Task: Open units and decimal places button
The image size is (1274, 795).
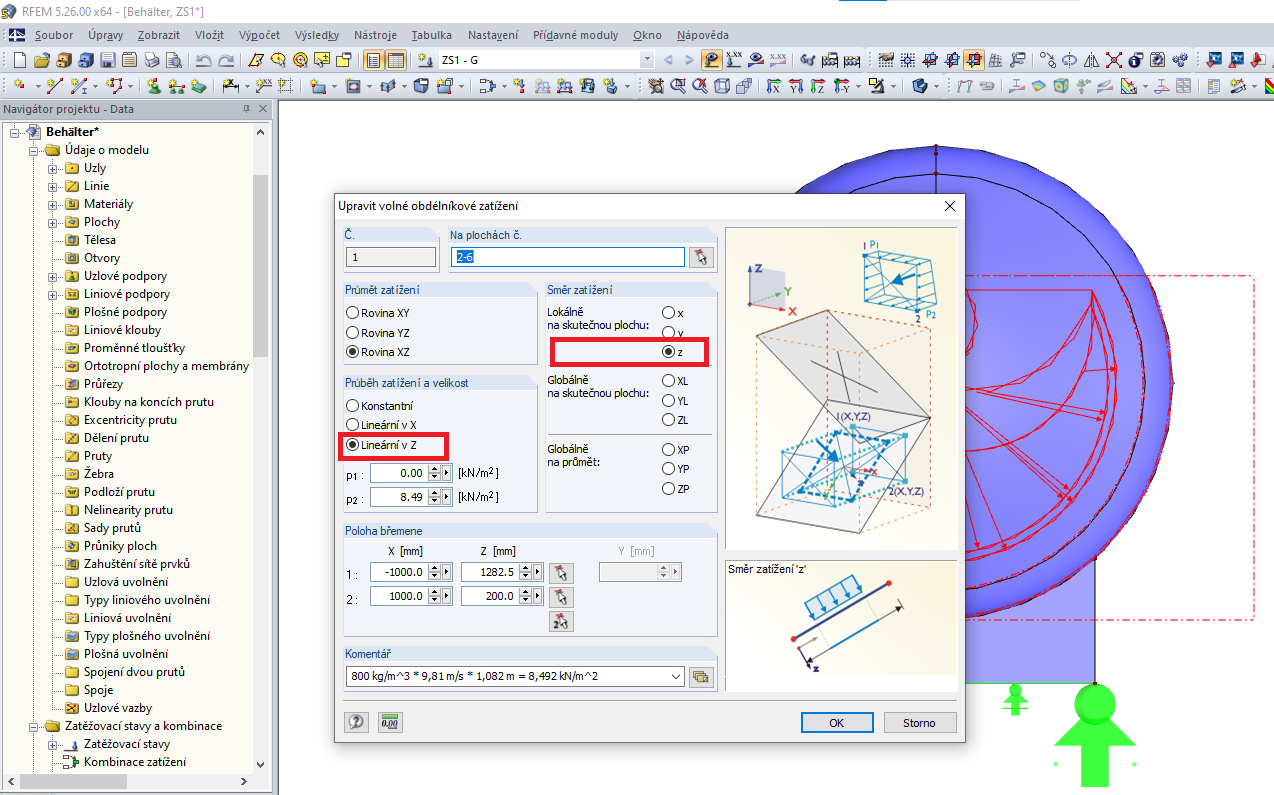Action: click(x=389, y=722)
